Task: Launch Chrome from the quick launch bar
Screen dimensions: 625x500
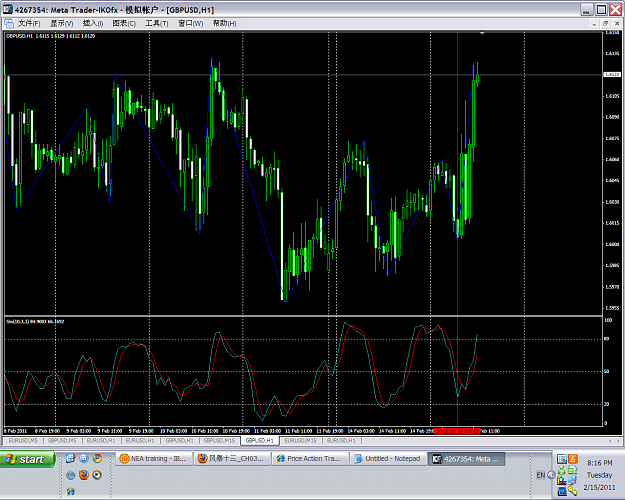Action: [x=97, y=459]
